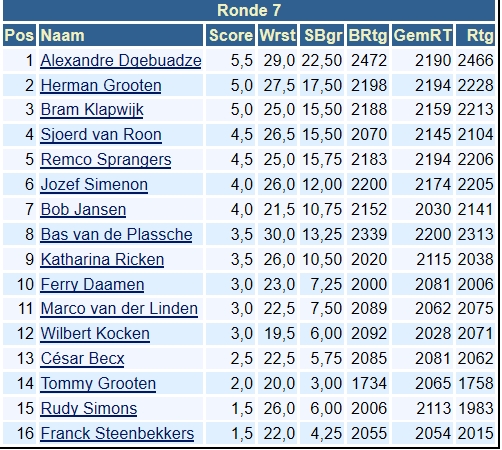Click Jozef Simenon link
Image resolution: width=502 pixels, height=450 pixels.
94,185
